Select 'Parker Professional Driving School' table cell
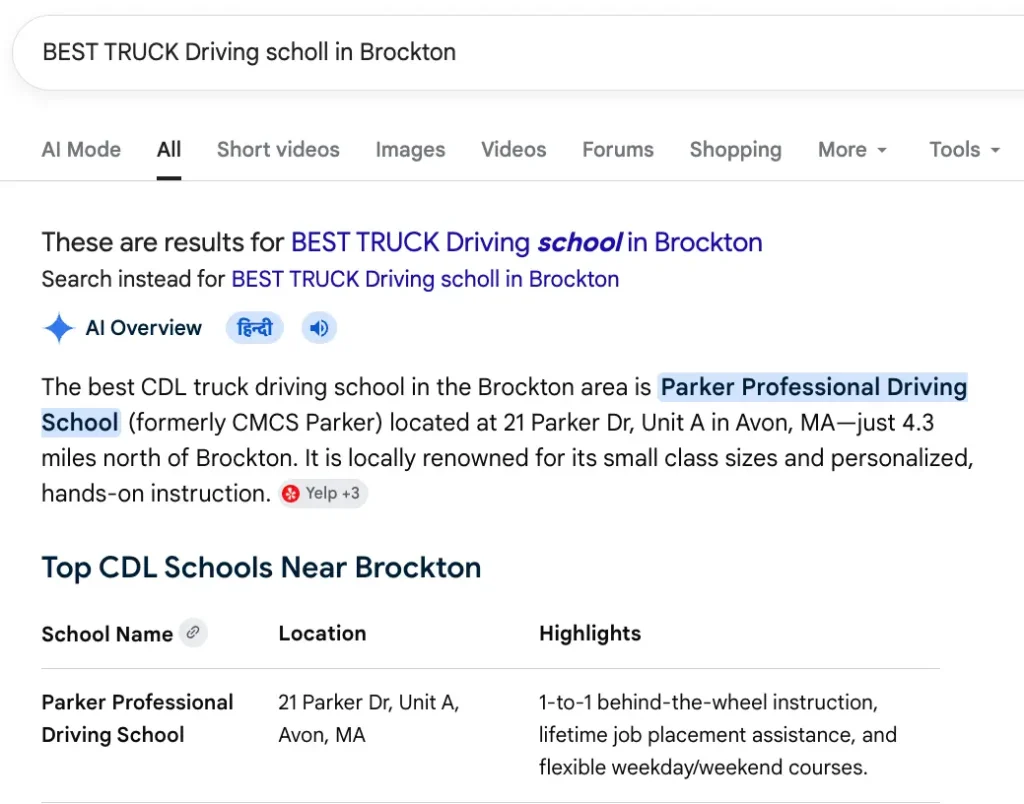 [x=137, y=718]
